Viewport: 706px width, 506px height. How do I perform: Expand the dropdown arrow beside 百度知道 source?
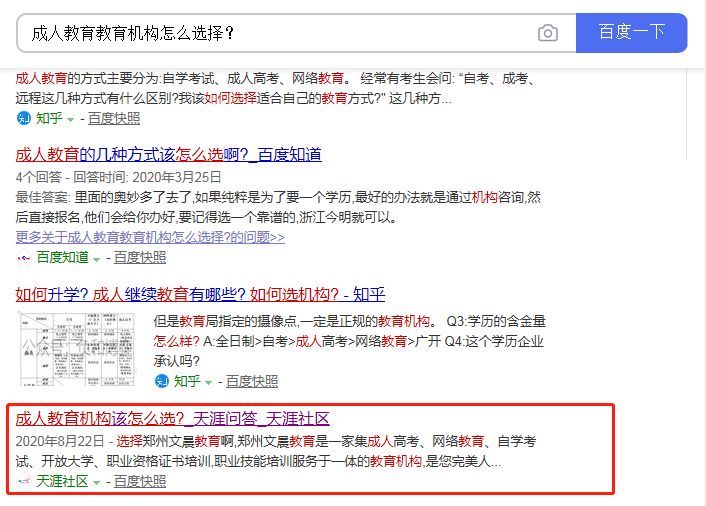click(98, 258)
